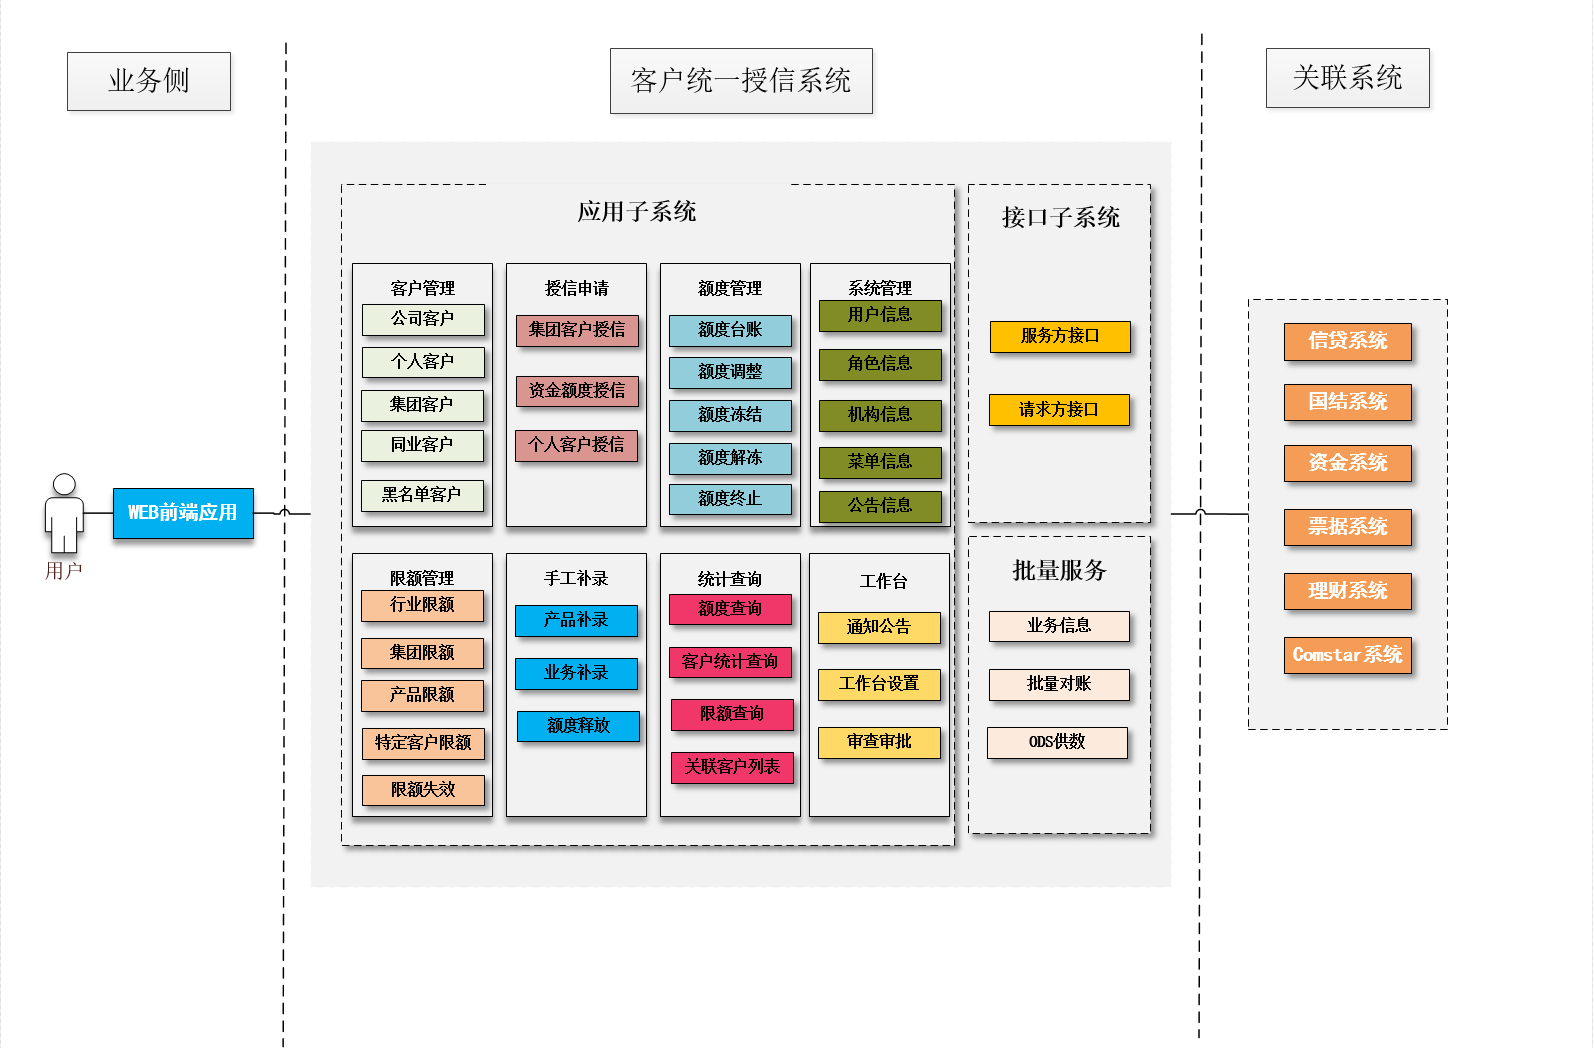The width and height of the screenshot is (1594, 1048).
Task: Select the Comstar系统 block
Action: 1347,655
